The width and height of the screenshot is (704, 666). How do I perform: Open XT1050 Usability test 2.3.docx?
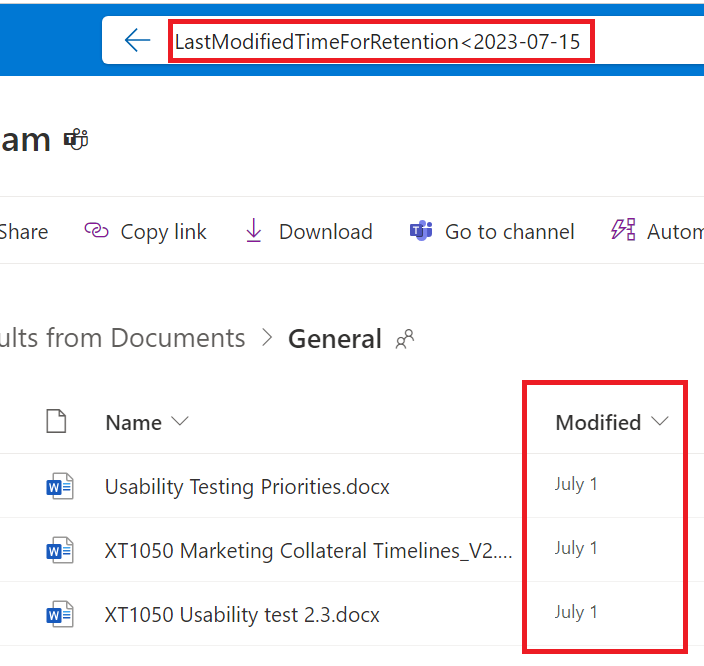[x=242, y=614]
